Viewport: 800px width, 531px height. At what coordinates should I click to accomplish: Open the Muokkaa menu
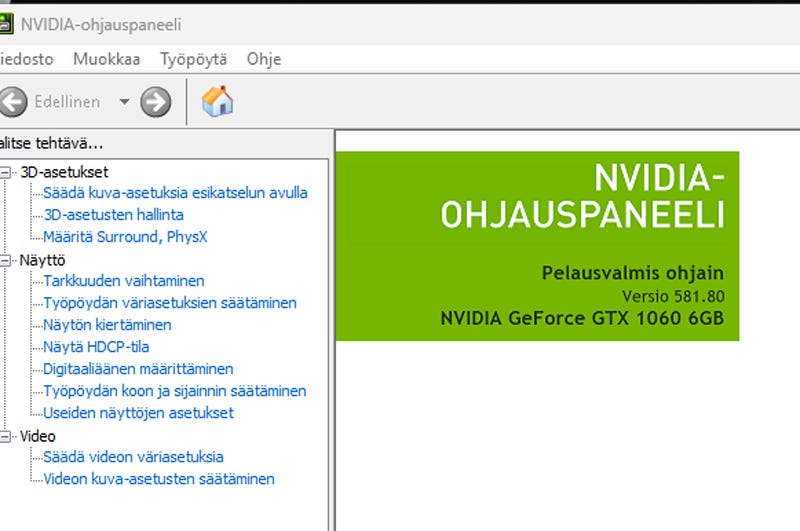click(107, 59)
